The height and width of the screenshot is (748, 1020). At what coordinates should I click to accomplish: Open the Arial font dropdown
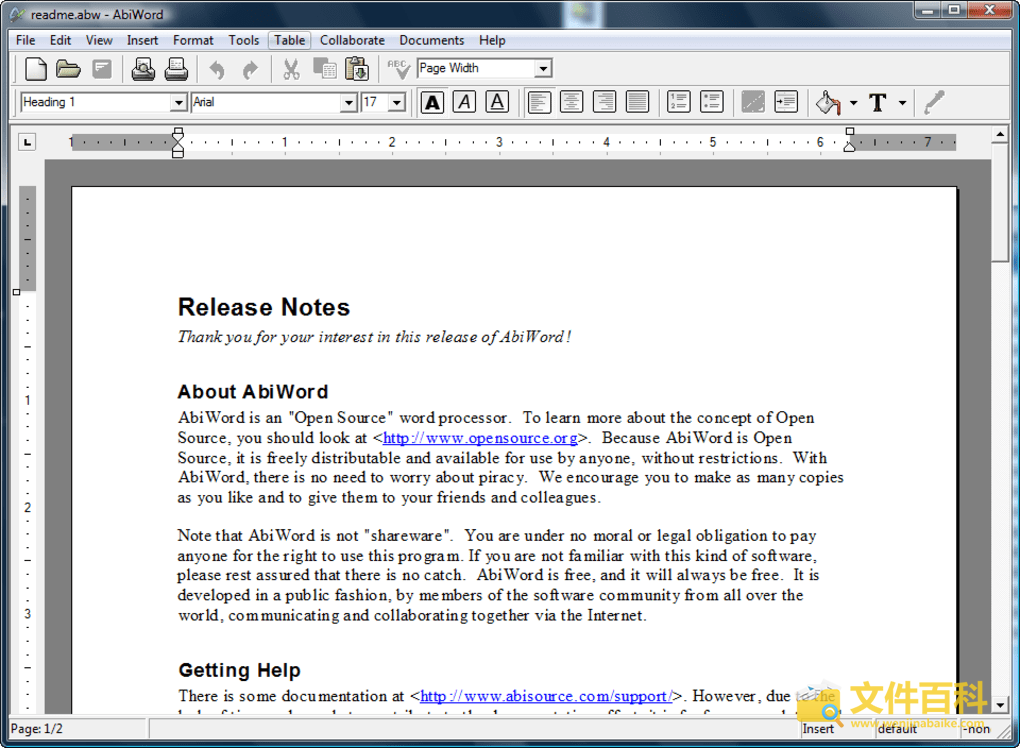click(349, 102)
